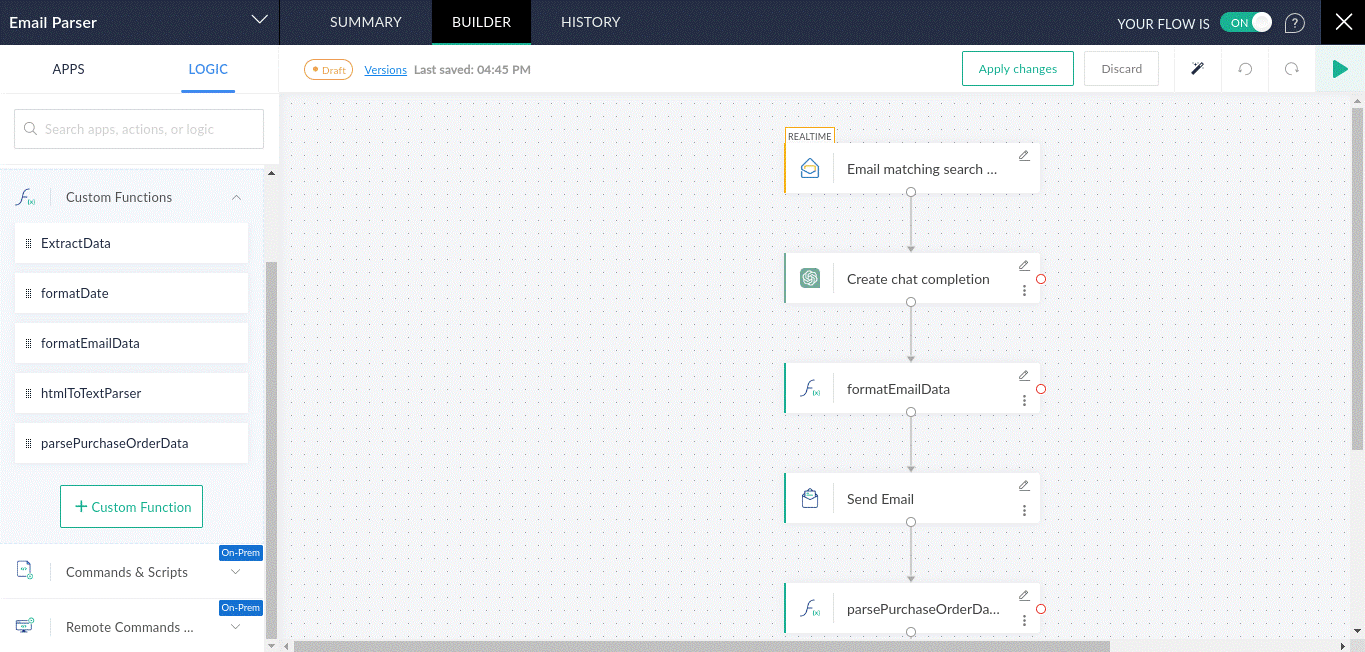This screenshot has width=1365, height=652.
Task: Click the horizontal scrollbar under the canvas
Action: [700, 646]
